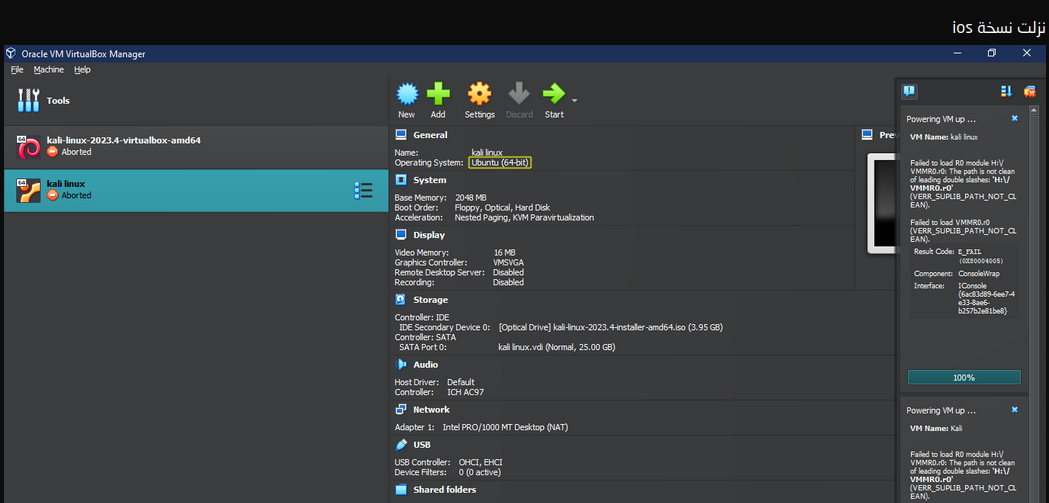Select the kali-linux-2023.4-virtualbox-amd64 list row
Image resolution: width=1049 pixels, height=503 pixels.
196,146
